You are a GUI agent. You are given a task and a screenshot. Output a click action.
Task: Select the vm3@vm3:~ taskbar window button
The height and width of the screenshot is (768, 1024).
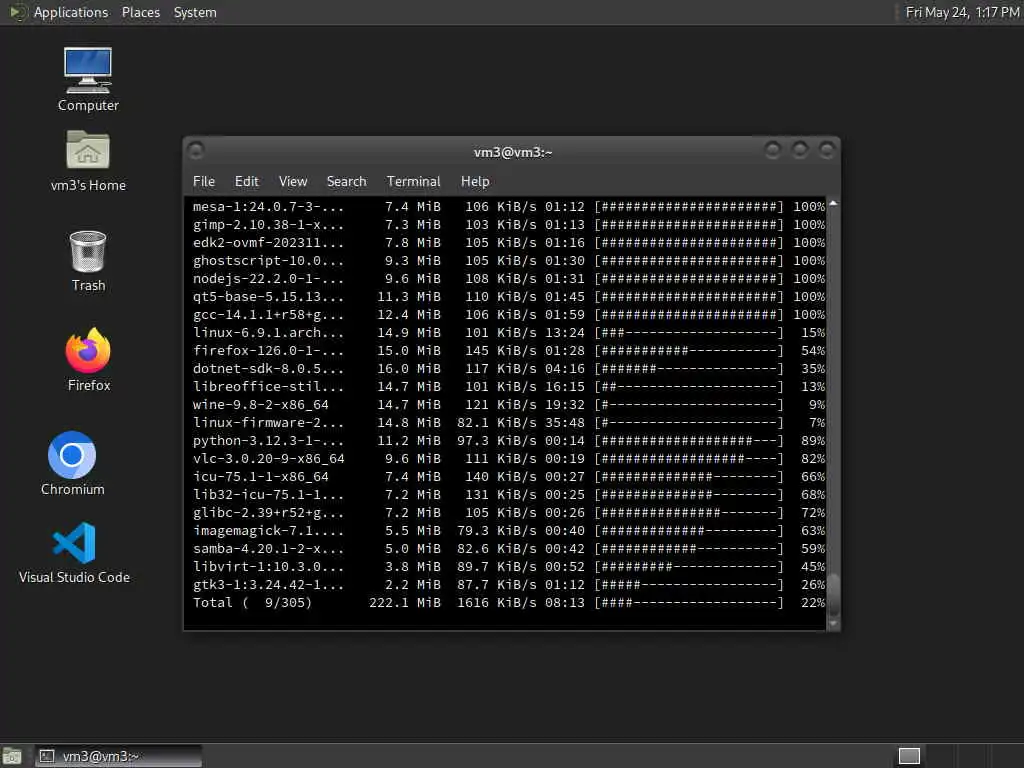[118, 756]
